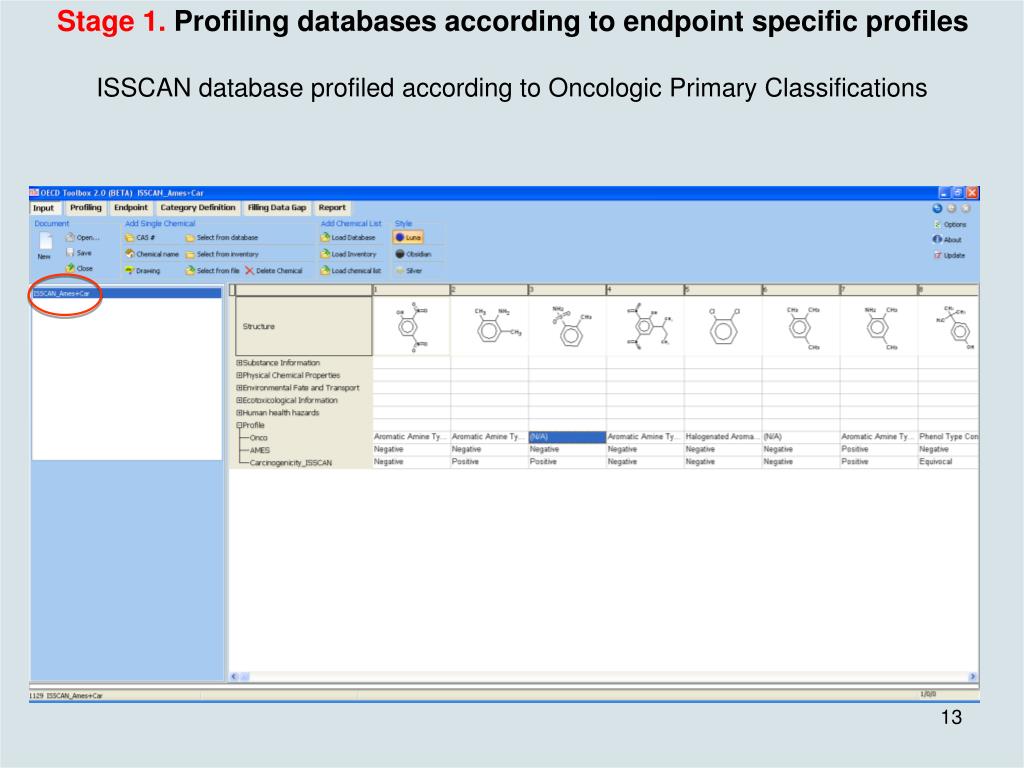Expand Ecotoxicological Information row
The height and width of the screenshot is (768, 1024).
[239, 400]
